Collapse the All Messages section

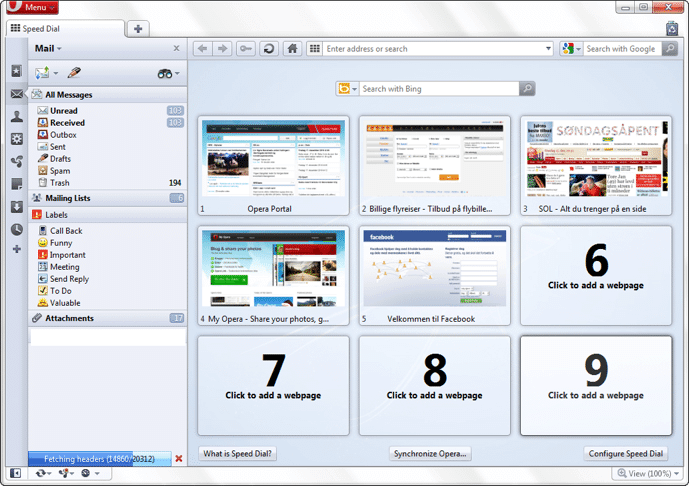tap(108, 94)
